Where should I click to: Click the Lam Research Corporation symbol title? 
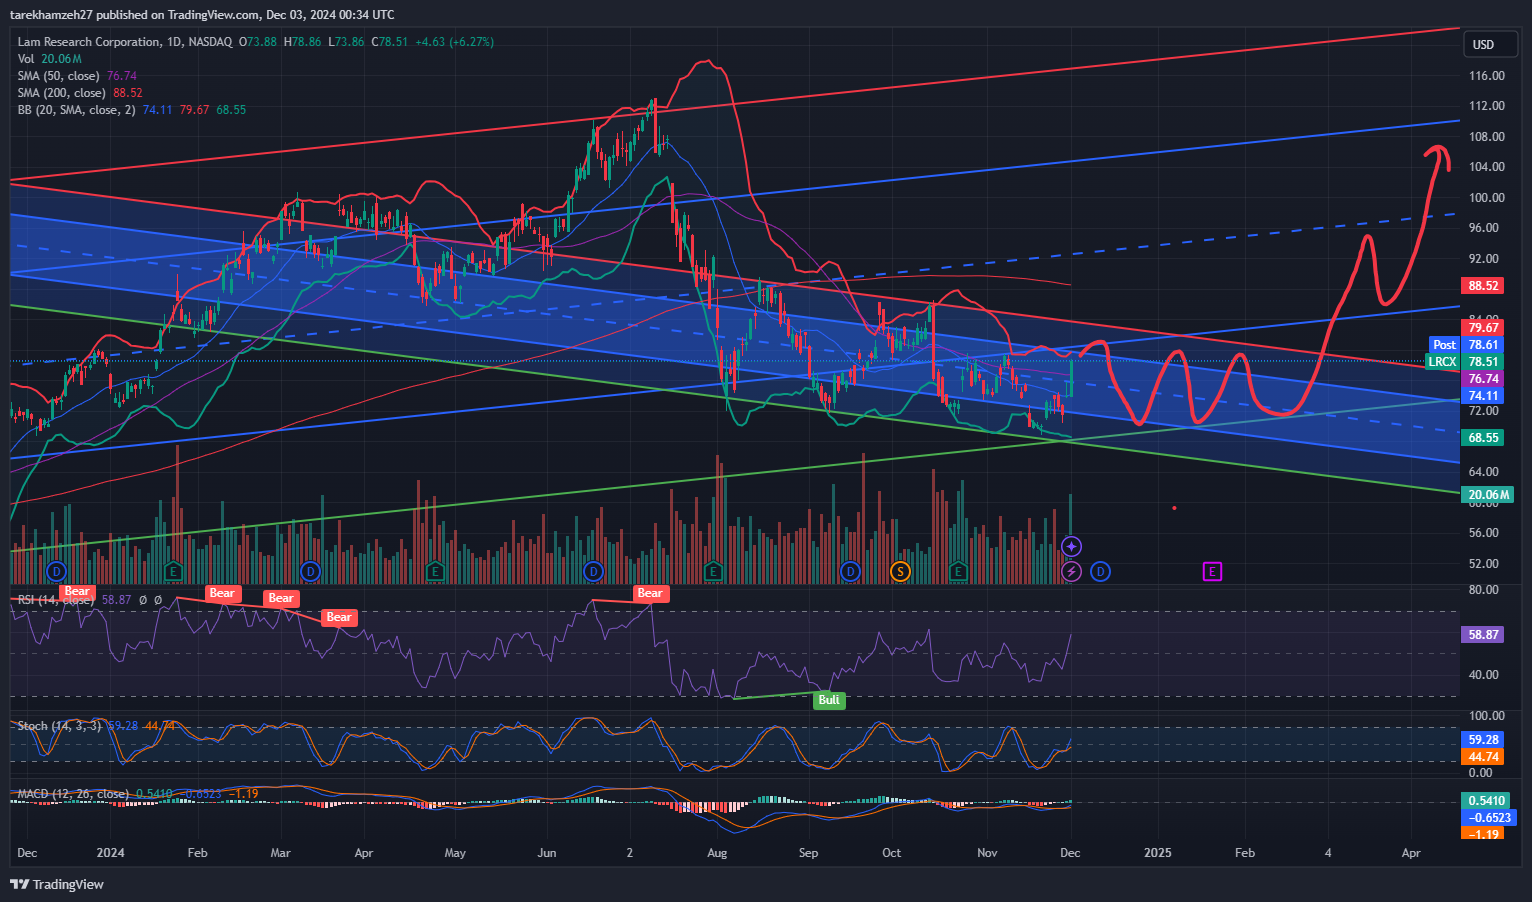[x=89, y=42]
